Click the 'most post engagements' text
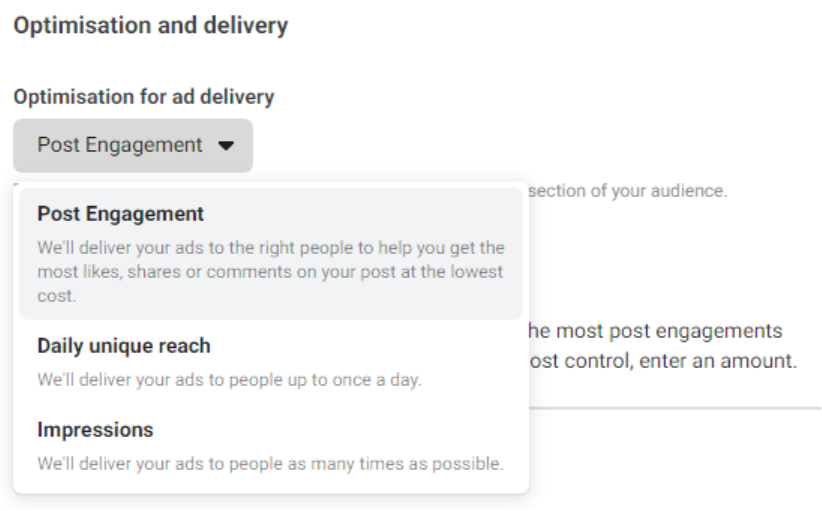The height and width of the screenshot is (511, 822). pyautogui.click(x=660, y=330)
